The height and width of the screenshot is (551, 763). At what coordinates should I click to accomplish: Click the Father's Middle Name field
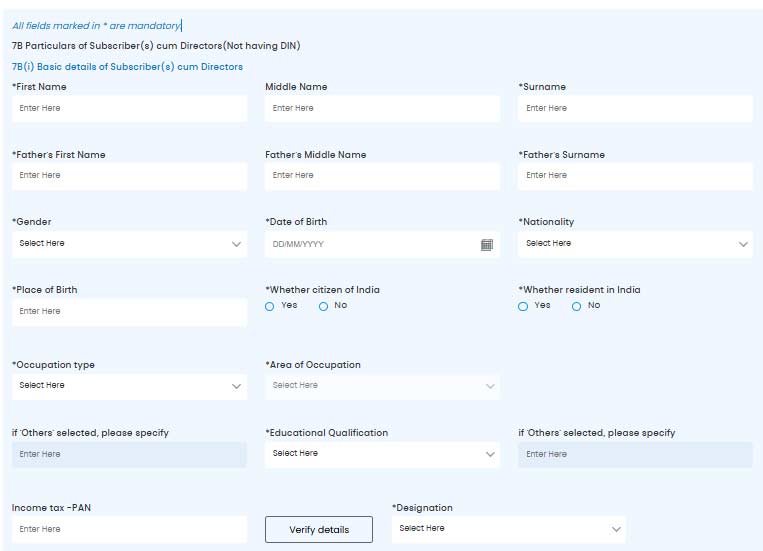[x=382, y=176]
